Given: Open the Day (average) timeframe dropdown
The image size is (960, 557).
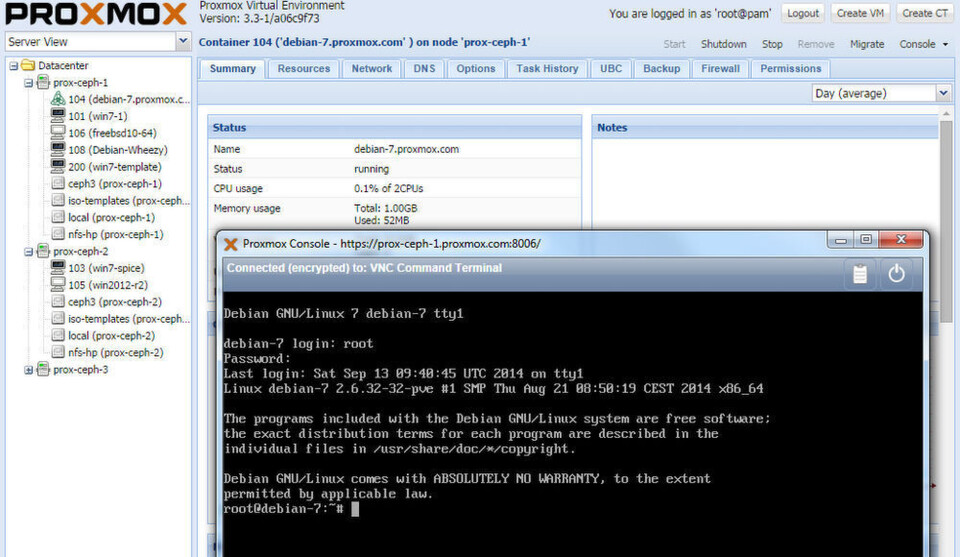Looking at the screenshot, I should click(943, 93).
